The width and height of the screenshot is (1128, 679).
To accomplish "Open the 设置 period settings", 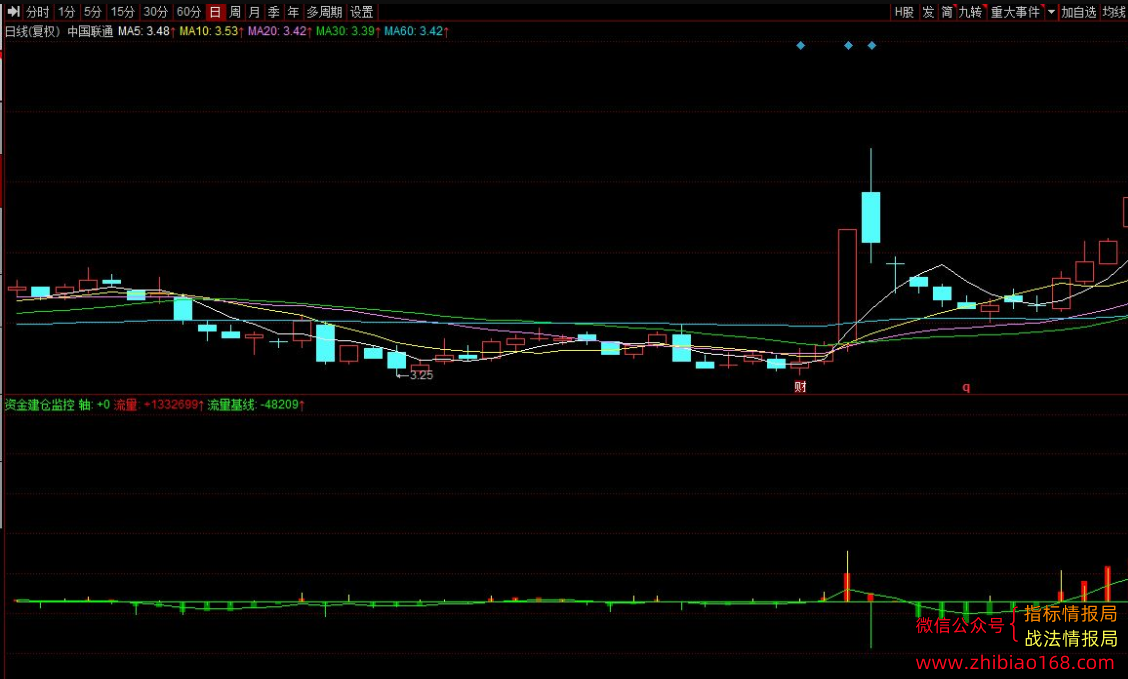I will point(361,12).
